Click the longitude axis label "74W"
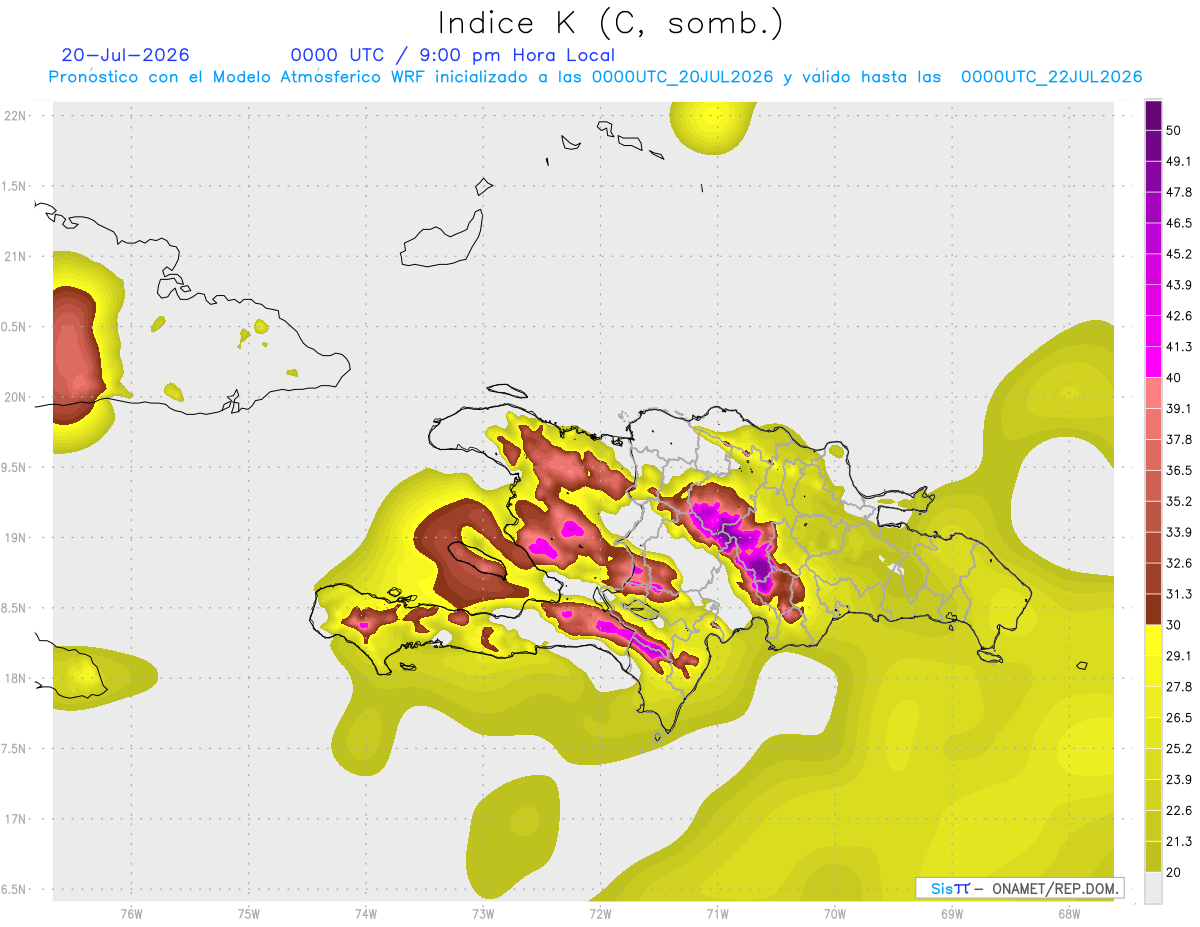Image resolution: width=1200 pixels, height=927 pixels. [x=366, y=915]
